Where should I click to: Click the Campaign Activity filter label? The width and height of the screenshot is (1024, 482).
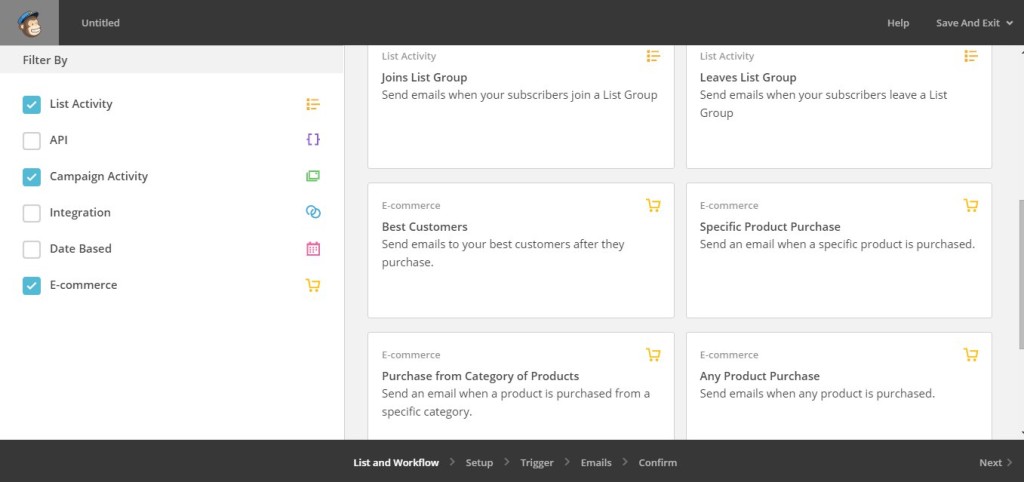click(99, 176)
